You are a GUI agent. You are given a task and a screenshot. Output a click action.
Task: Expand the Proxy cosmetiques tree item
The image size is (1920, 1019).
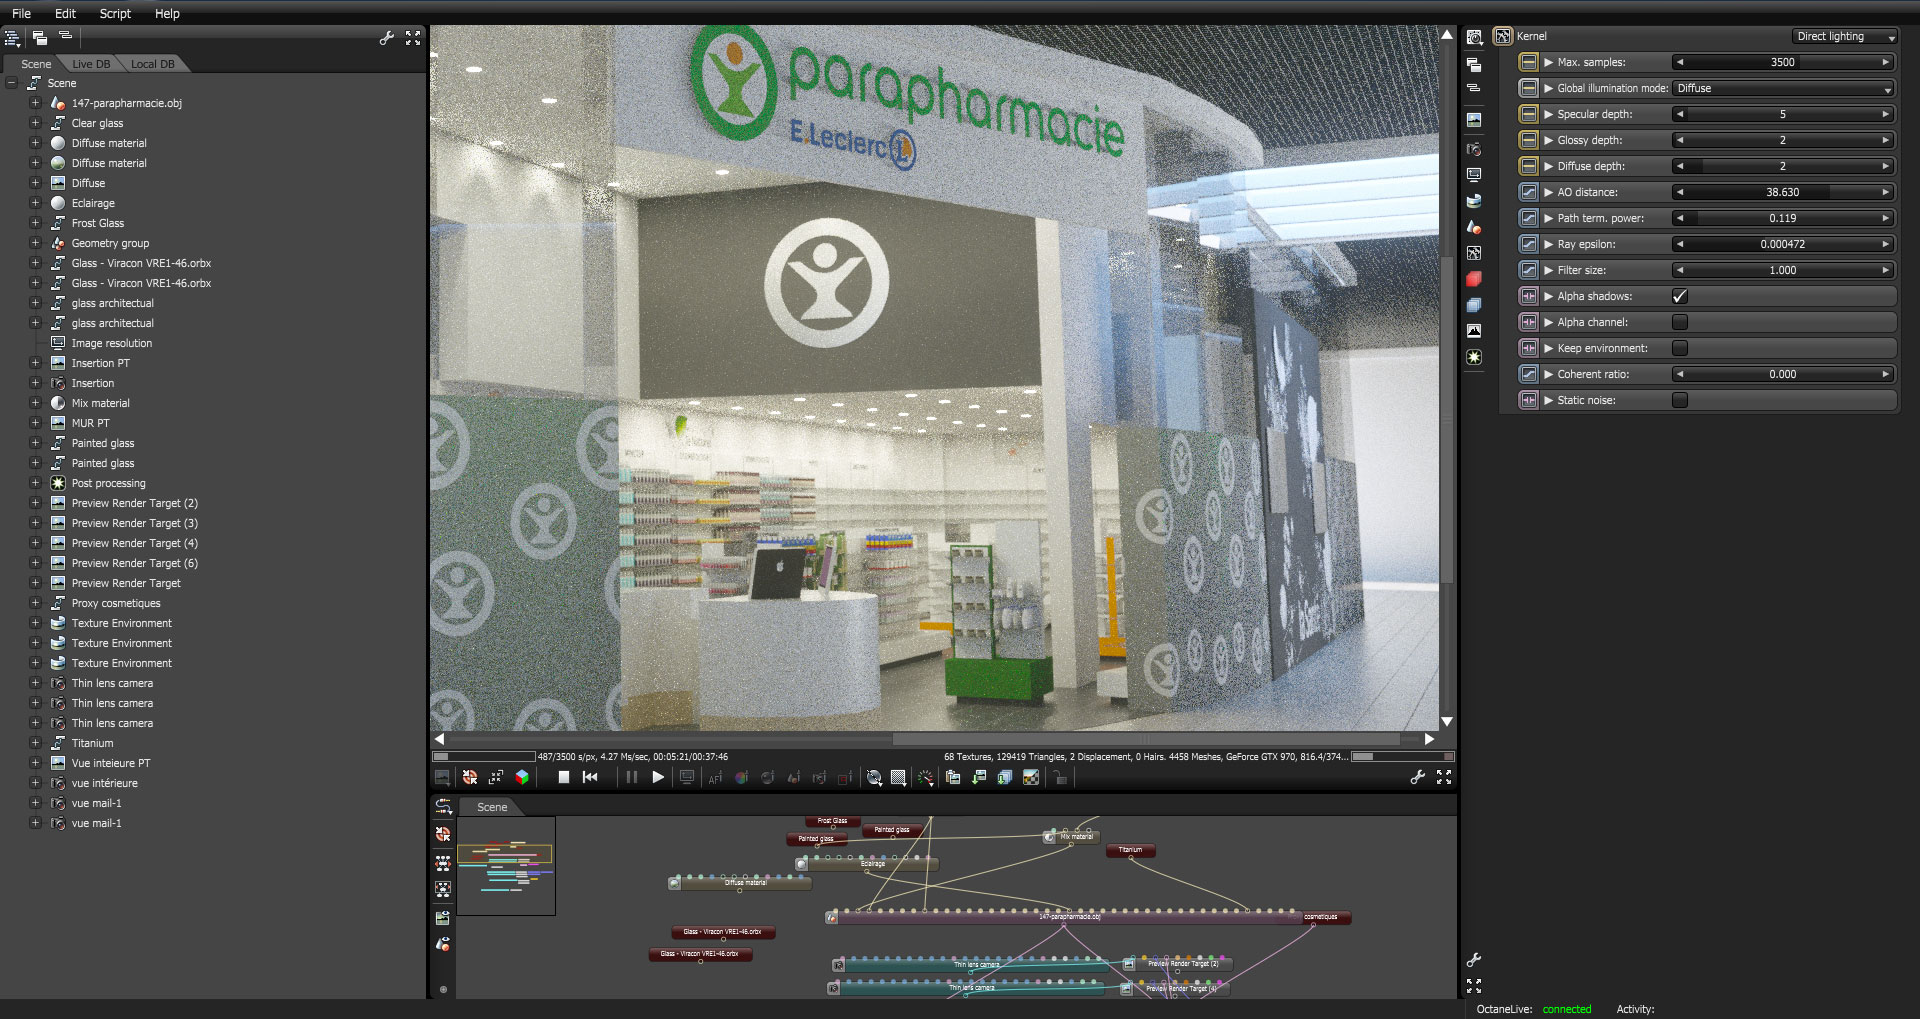point(35,603)
